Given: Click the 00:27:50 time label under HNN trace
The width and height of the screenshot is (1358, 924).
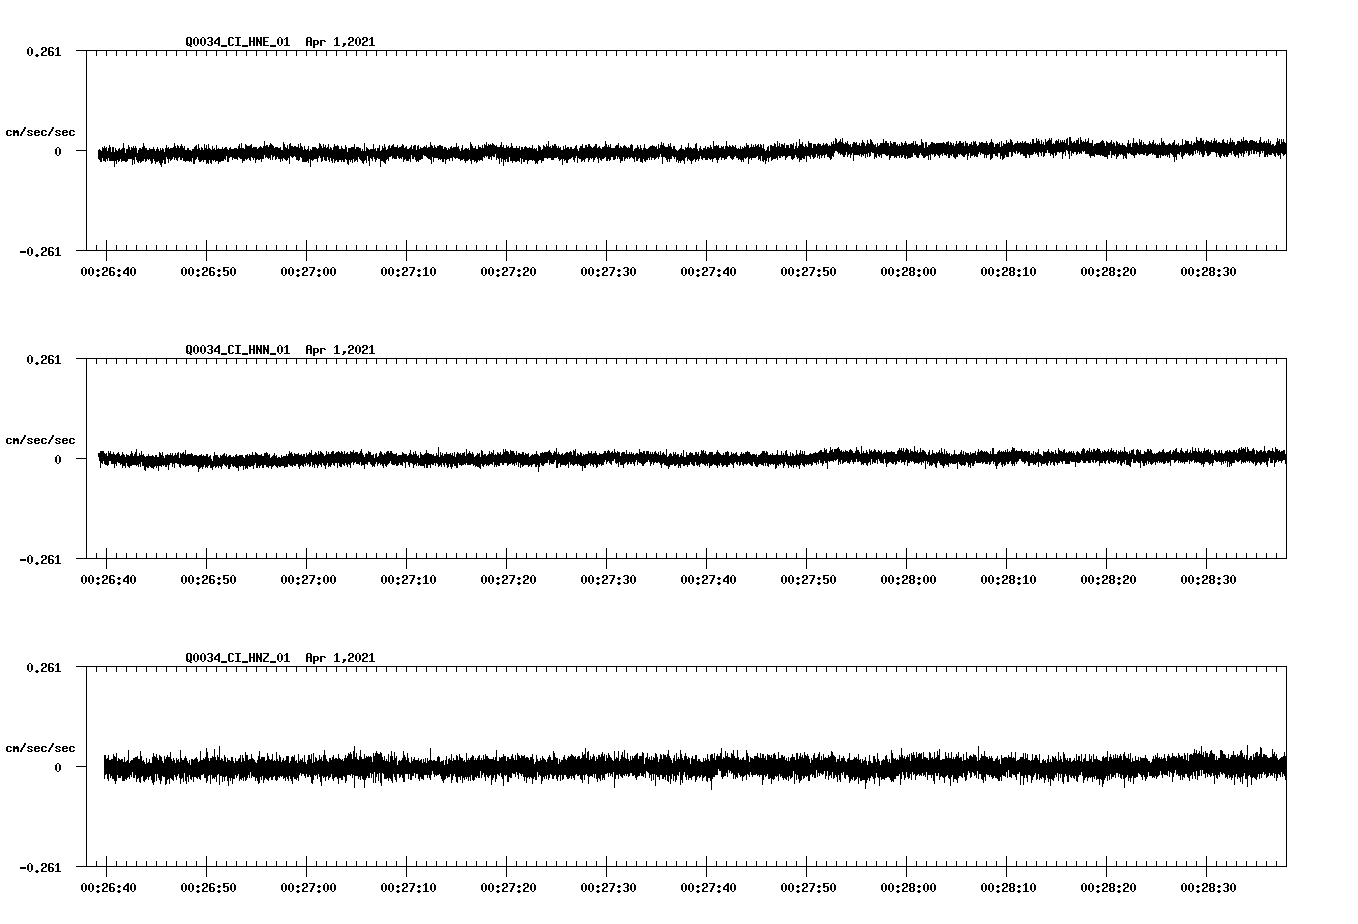Looking at the screenshot, I should pos(810,576).
